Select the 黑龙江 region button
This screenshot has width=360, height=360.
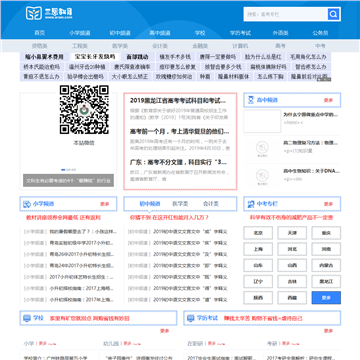click(326, 281)
